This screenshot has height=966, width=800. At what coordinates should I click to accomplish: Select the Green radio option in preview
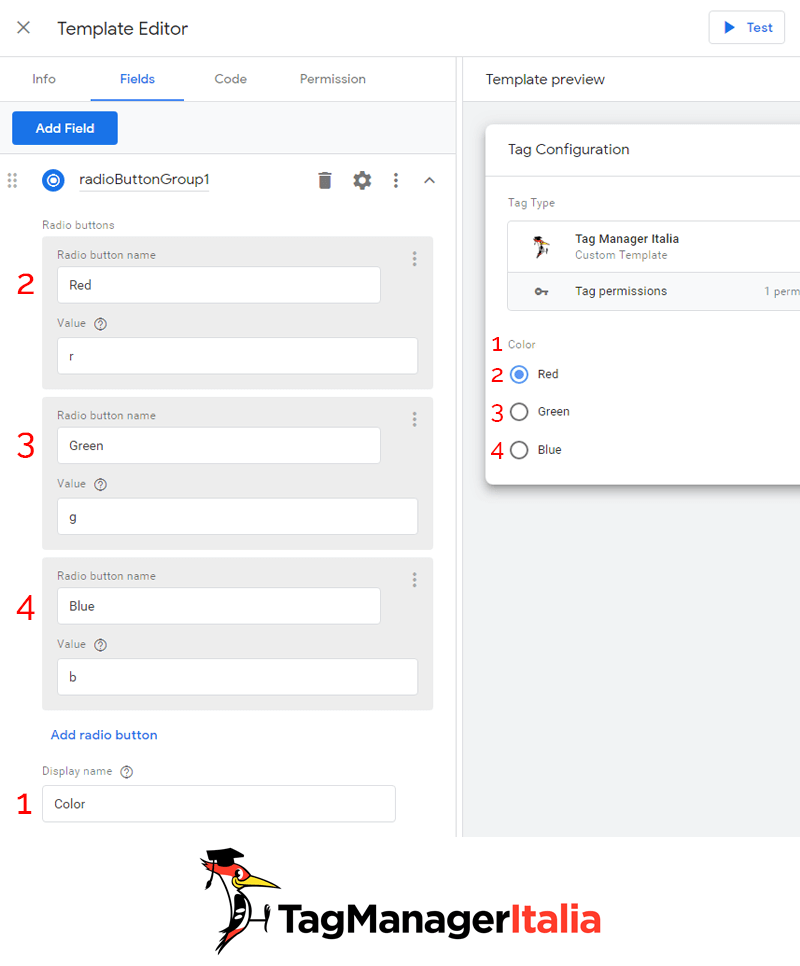click(519, 412)
